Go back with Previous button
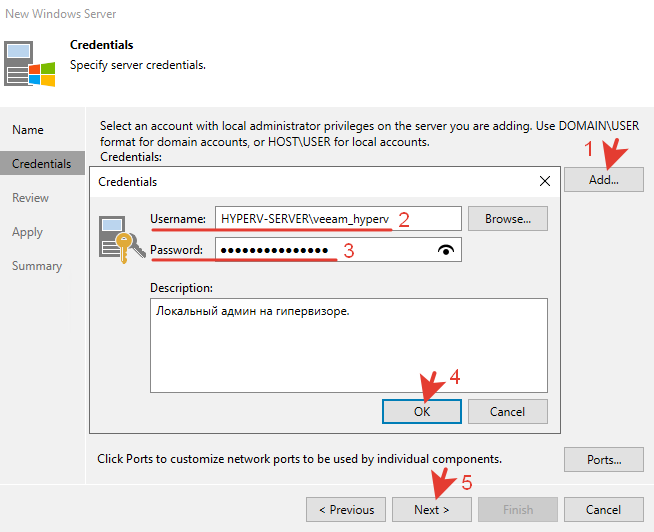The image size is (654, 532). [x=346, y=509]
